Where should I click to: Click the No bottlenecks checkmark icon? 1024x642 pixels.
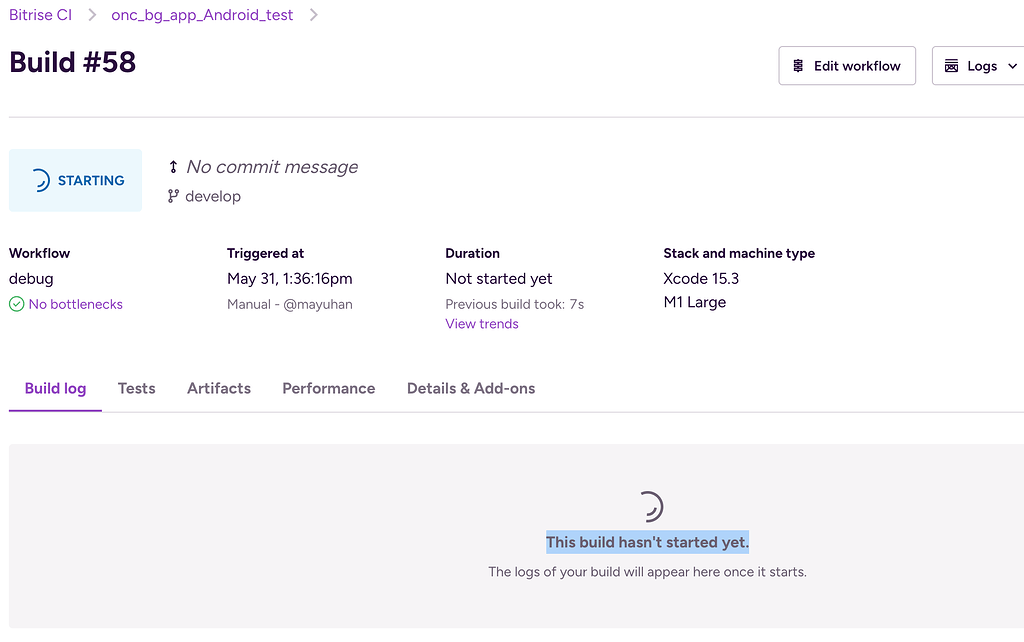click(16, 304)
